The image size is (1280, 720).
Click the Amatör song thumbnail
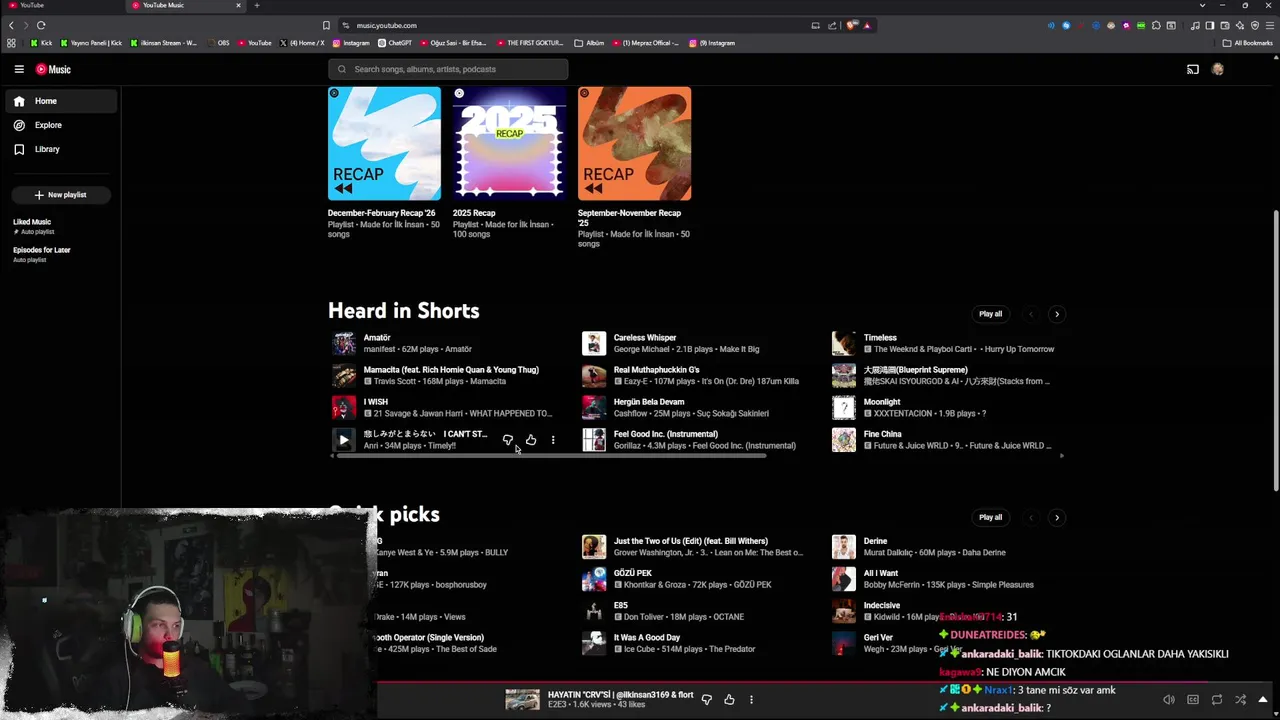point(344,343)
